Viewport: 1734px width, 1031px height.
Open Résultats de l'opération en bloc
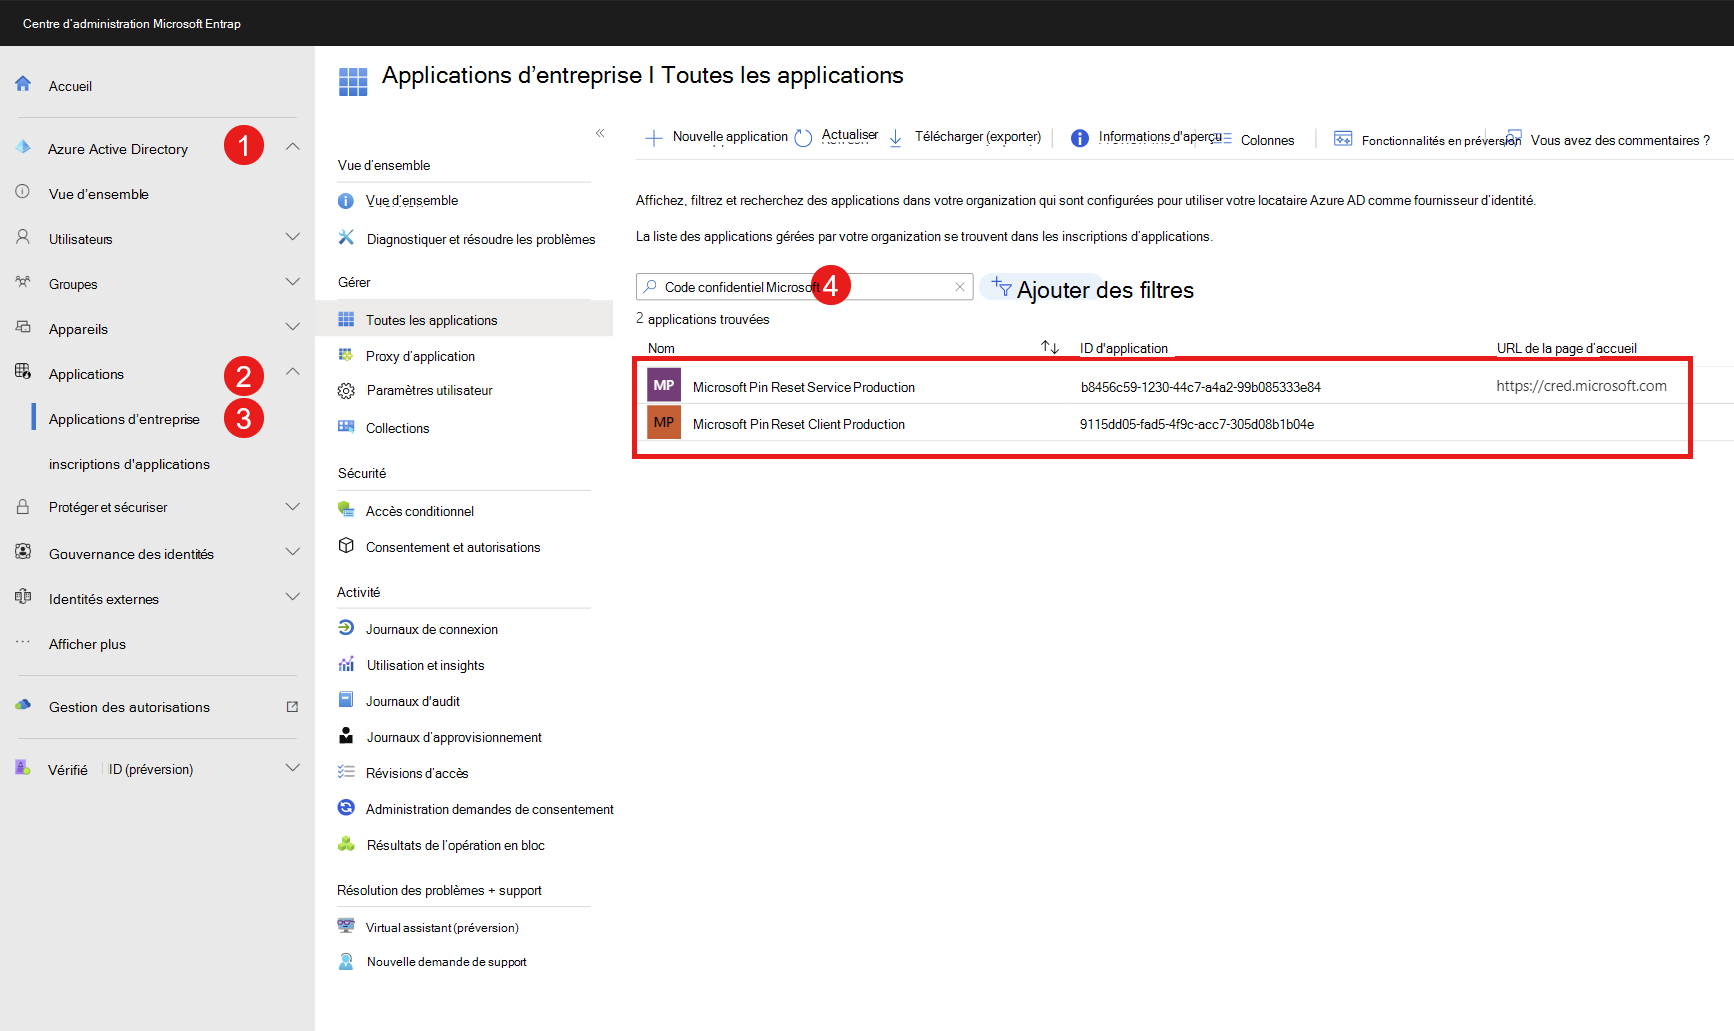[456, 845]
